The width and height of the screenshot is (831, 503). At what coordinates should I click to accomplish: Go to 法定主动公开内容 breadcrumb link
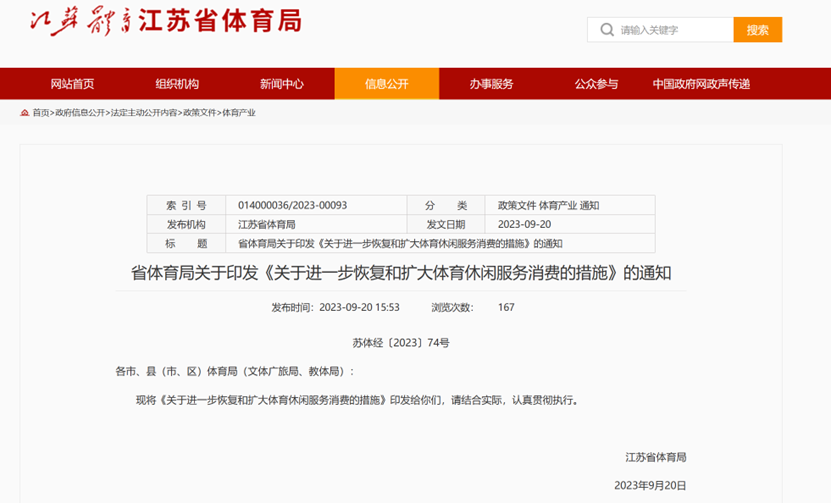[x=144, y=113]
